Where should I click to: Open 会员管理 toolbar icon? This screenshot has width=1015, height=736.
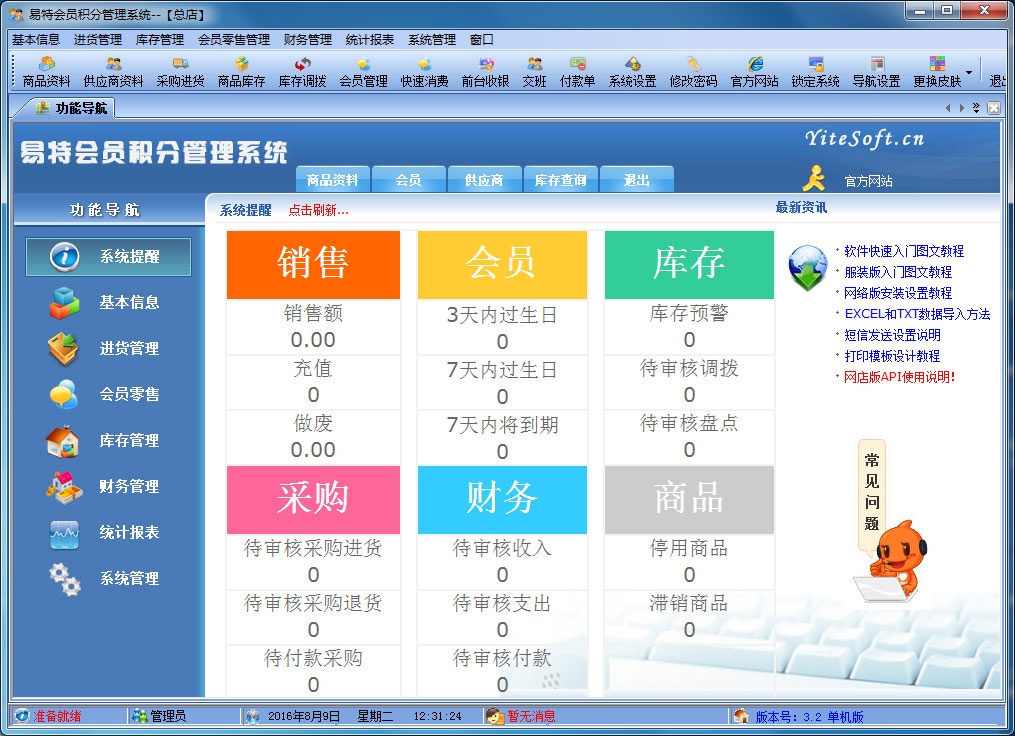coord(363,72)
